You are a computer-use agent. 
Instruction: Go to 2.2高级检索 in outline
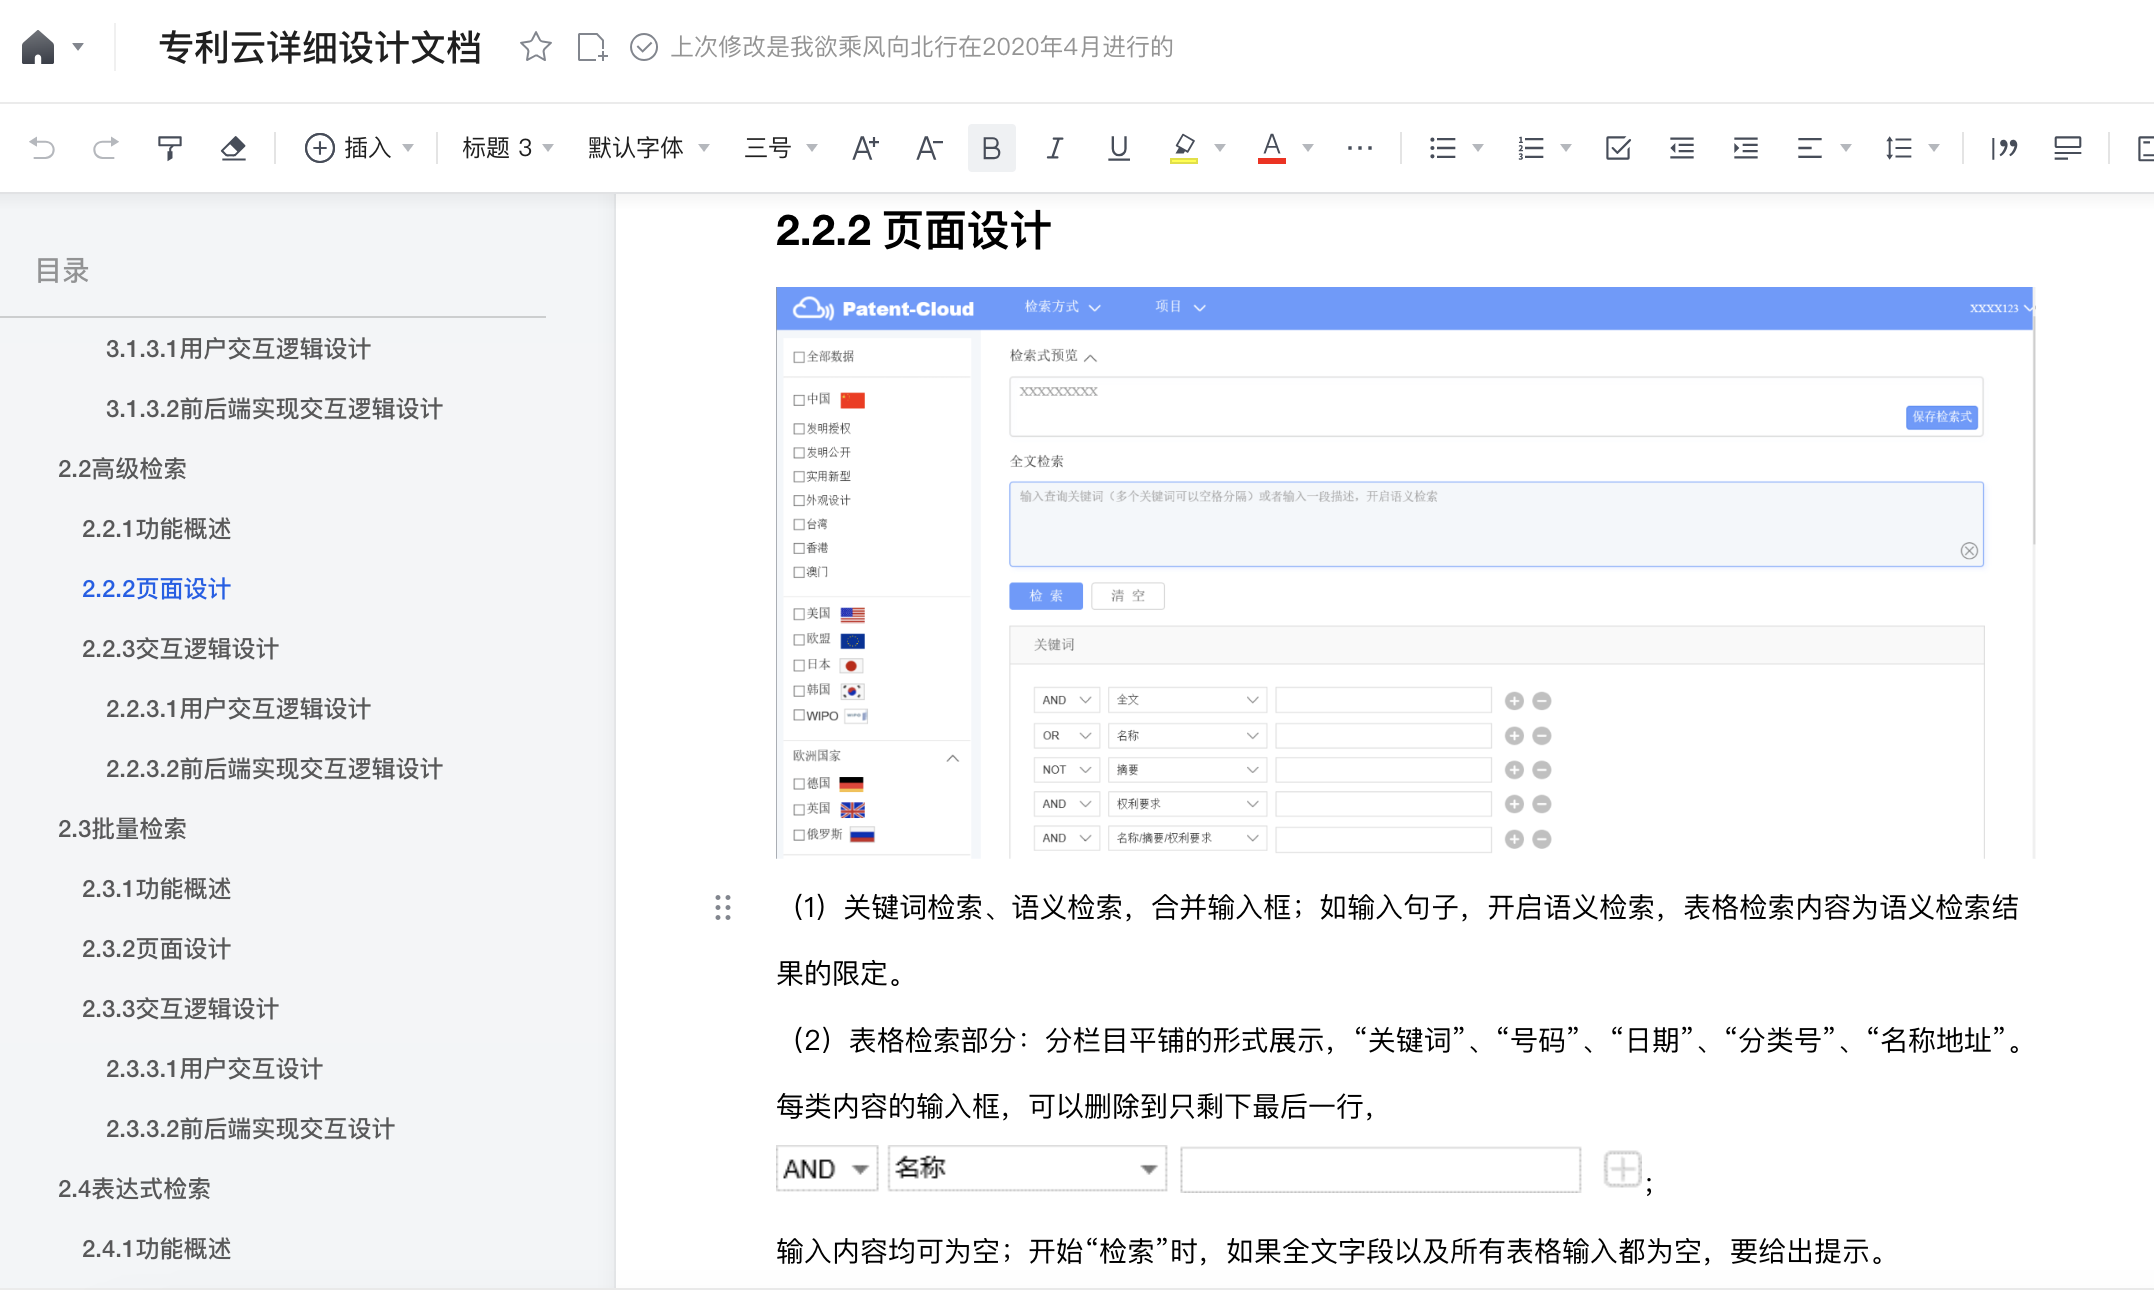pos(122,469)
